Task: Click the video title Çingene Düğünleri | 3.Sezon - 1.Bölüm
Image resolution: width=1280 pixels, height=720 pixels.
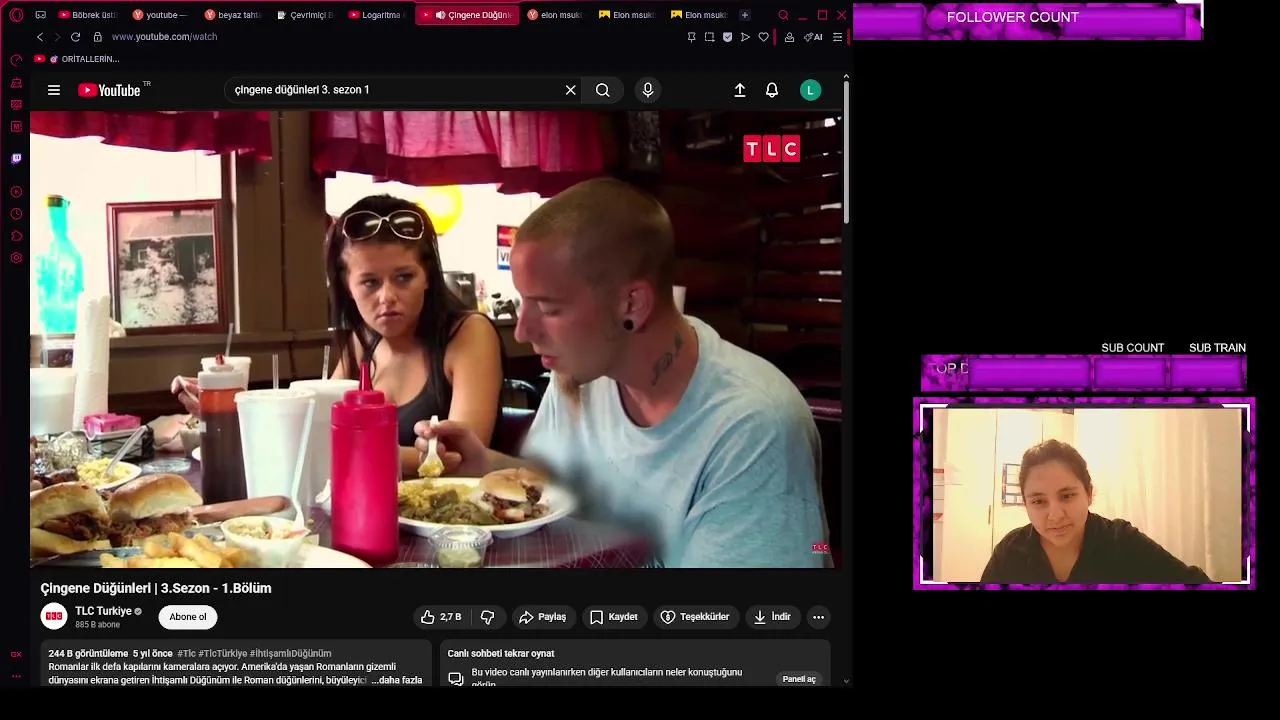Action: 156,588
